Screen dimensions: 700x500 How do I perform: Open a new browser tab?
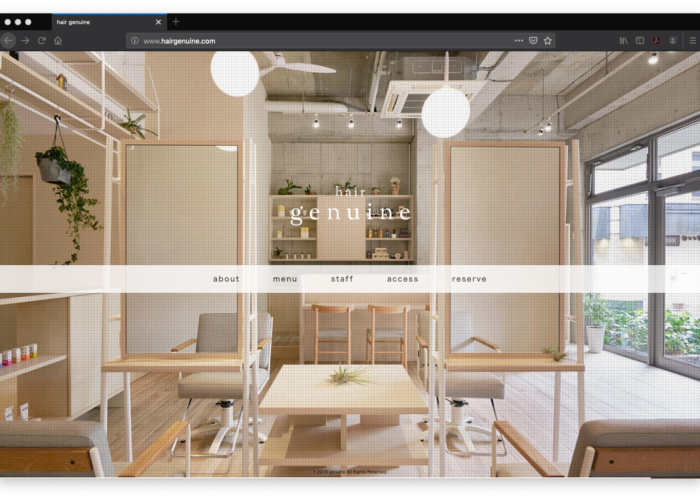176,21
